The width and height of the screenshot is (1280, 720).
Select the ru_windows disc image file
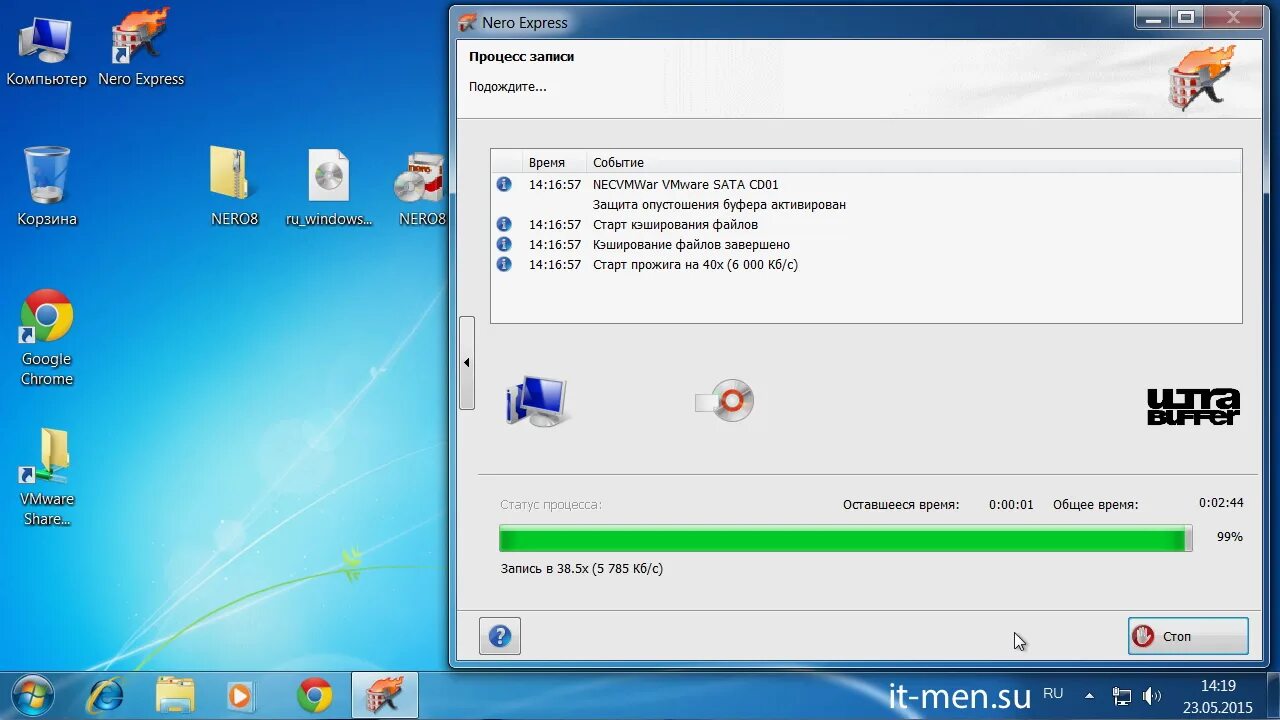329,187
